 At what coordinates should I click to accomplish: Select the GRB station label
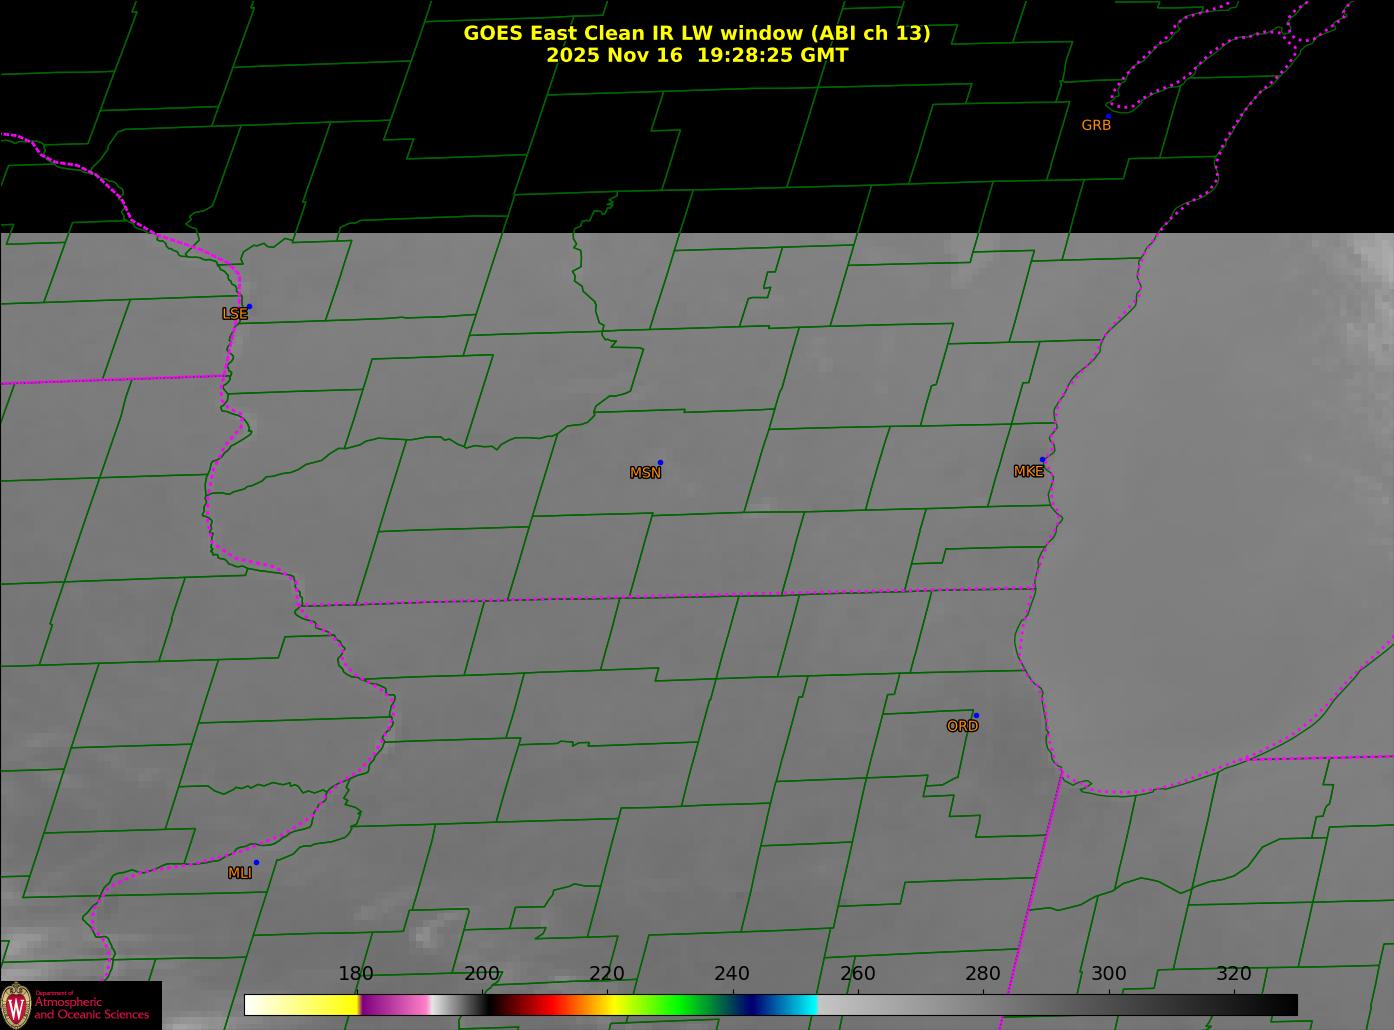pyautogui.click(x=1096, y=126)
